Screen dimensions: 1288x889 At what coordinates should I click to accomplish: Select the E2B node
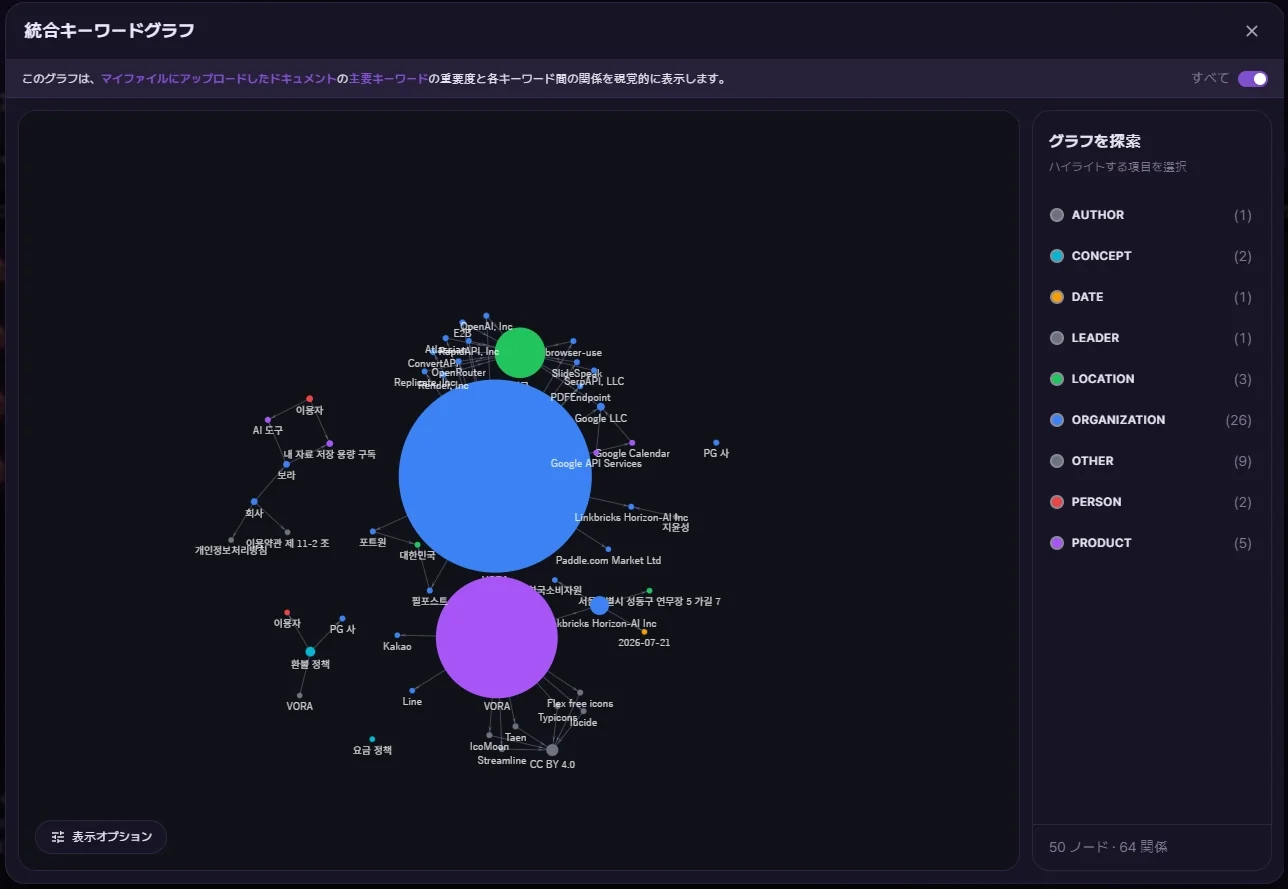pos(462,322)
